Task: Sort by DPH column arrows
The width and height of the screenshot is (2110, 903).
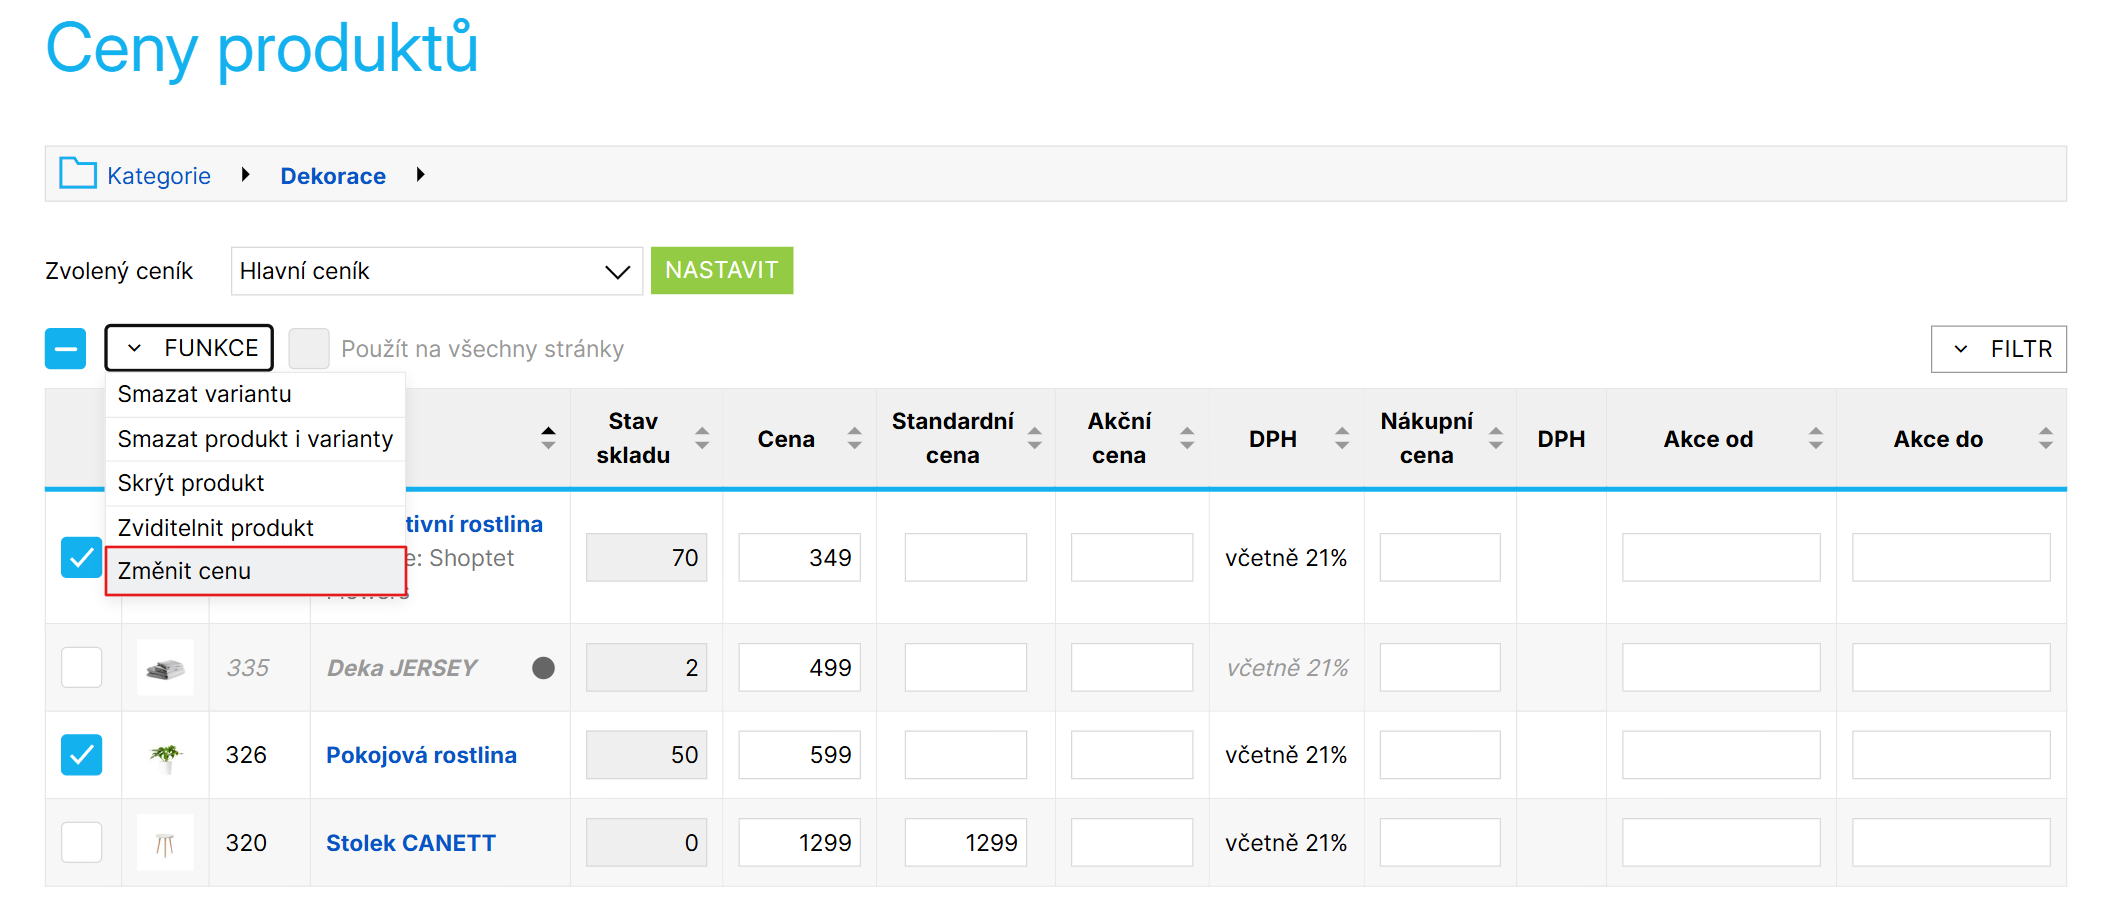Action: pos(1342,438)
